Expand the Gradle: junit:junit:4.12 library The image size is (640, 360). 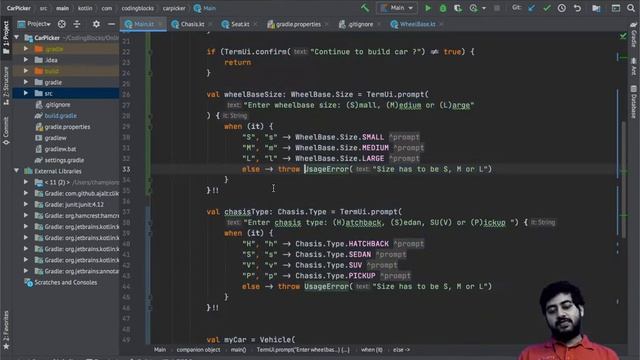pyautogui.click(x=26, y=204)
